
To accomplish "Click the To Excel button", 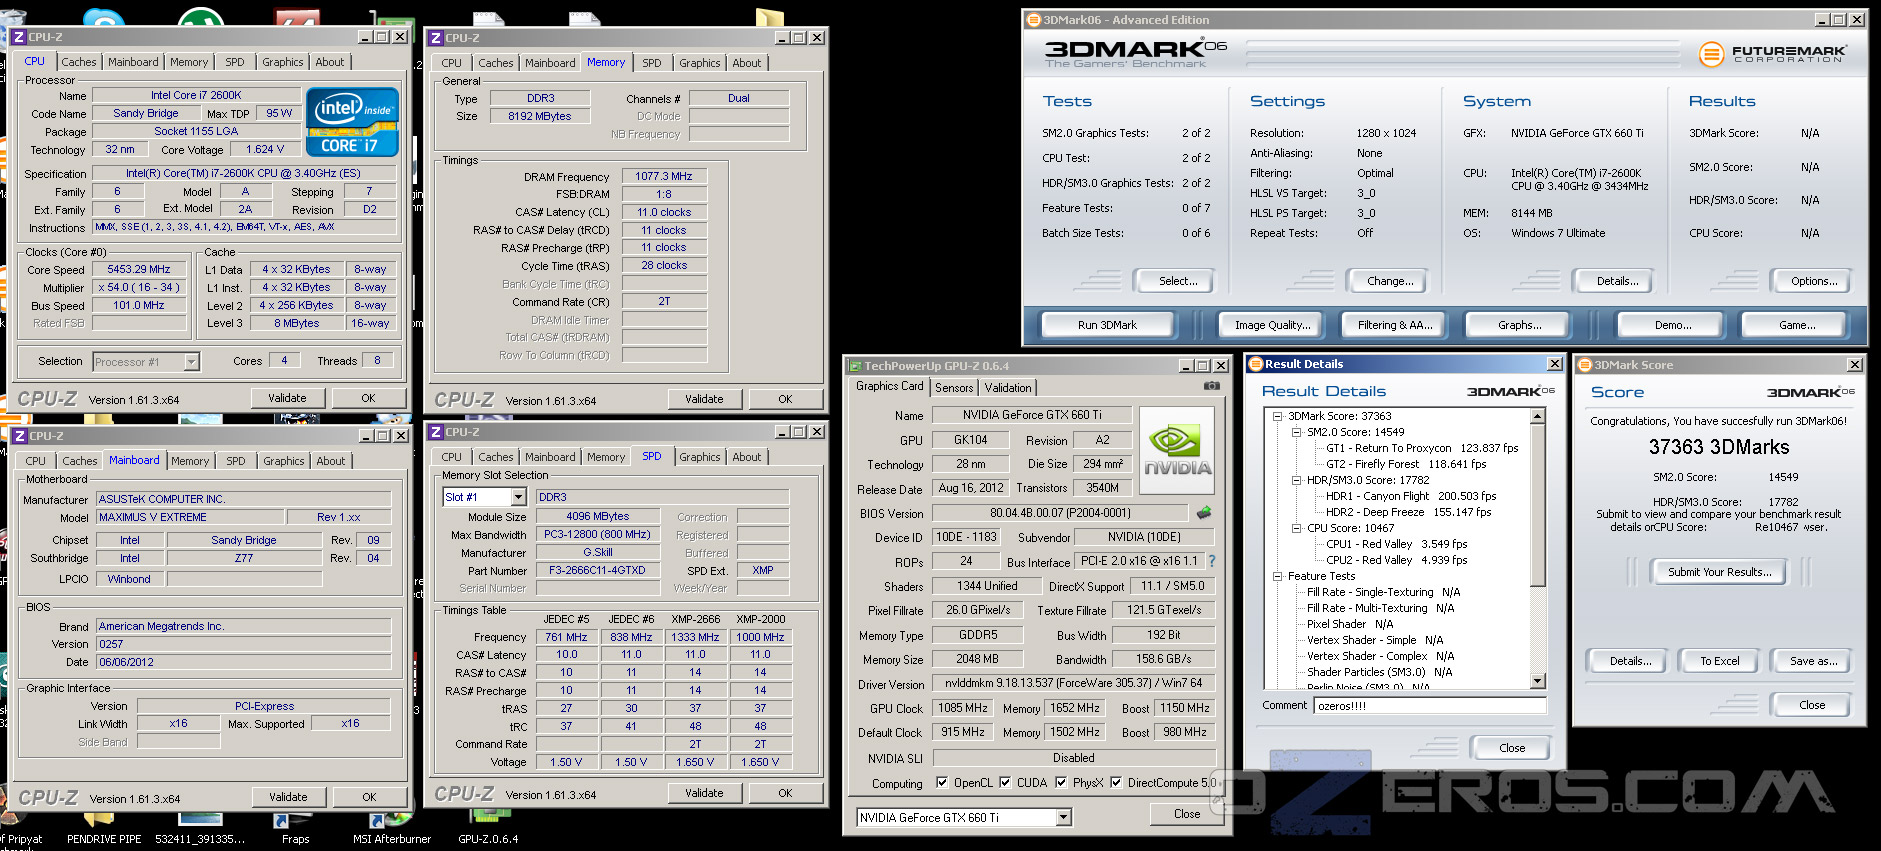I will pos(1720,661).
